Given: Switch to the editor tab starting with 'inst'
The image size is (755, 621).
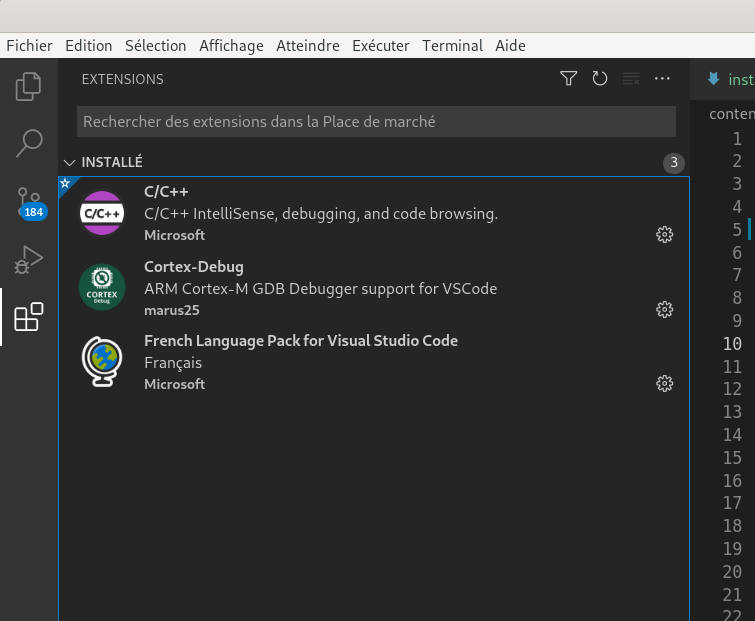Looking at the screenshot, I should (731, 79).
